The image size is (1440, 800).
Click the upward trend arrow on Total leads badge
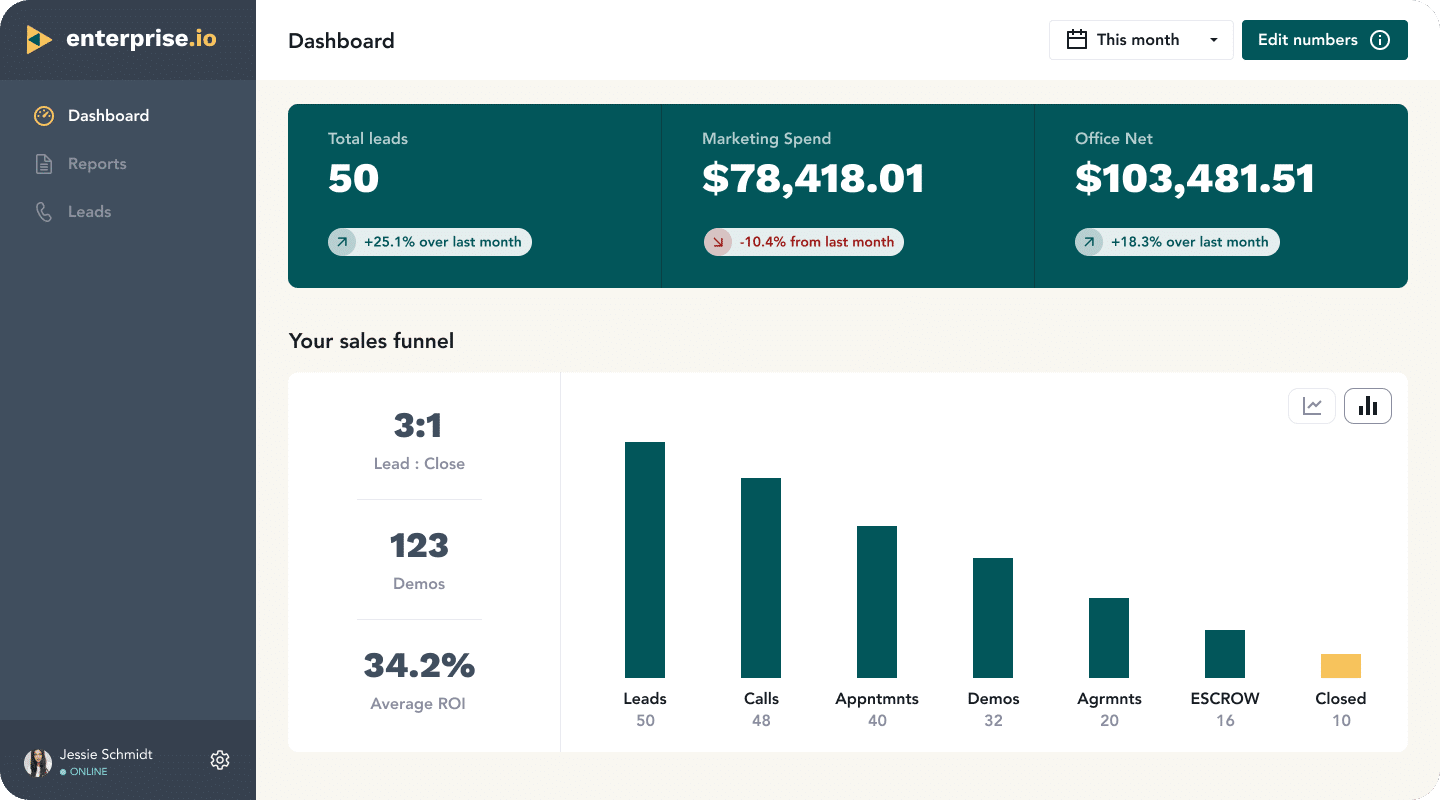[343, 241]
